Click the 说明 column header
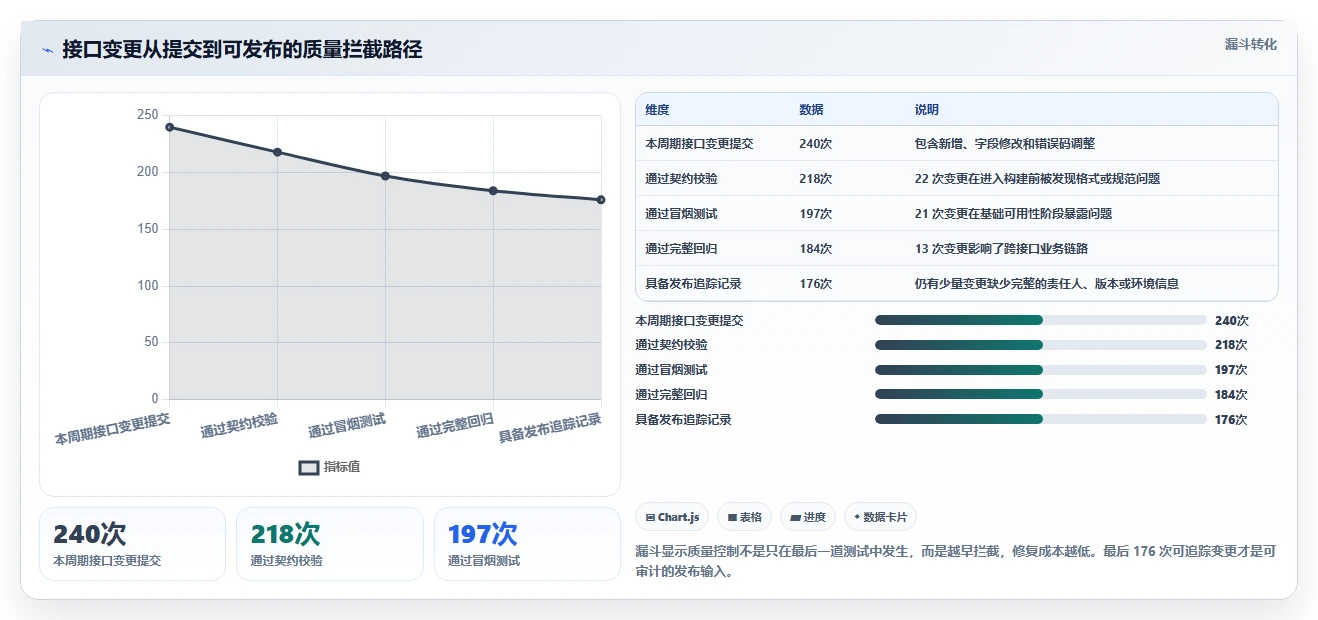The image size is (1318, 620). pyautogui.click(x=927, y=110)
